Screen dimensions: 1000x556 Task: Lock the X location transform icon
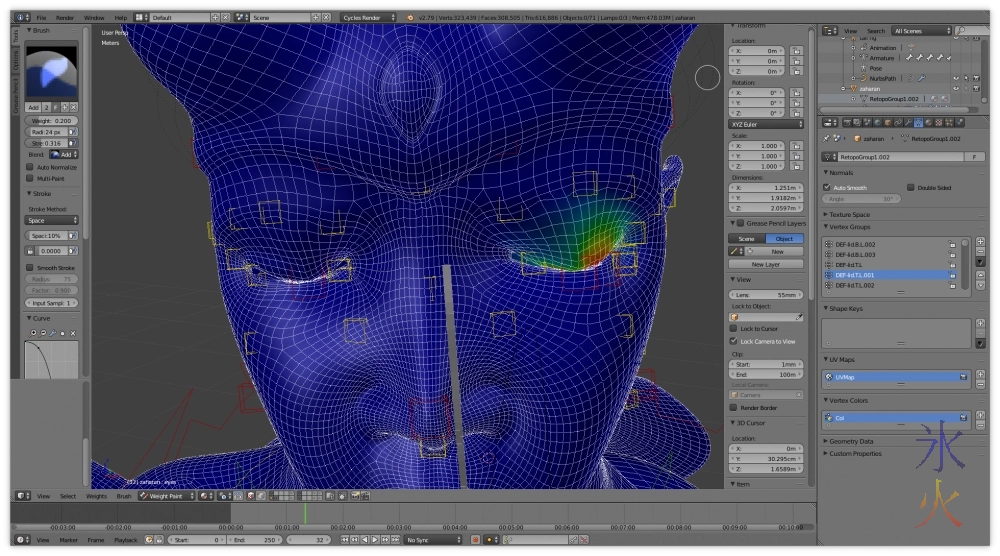point(799,50)
